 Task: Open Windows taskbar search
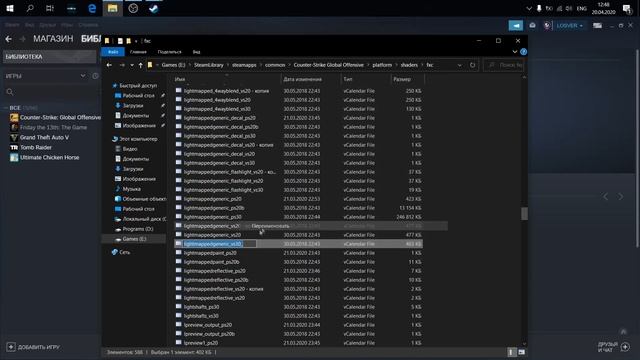30,8
